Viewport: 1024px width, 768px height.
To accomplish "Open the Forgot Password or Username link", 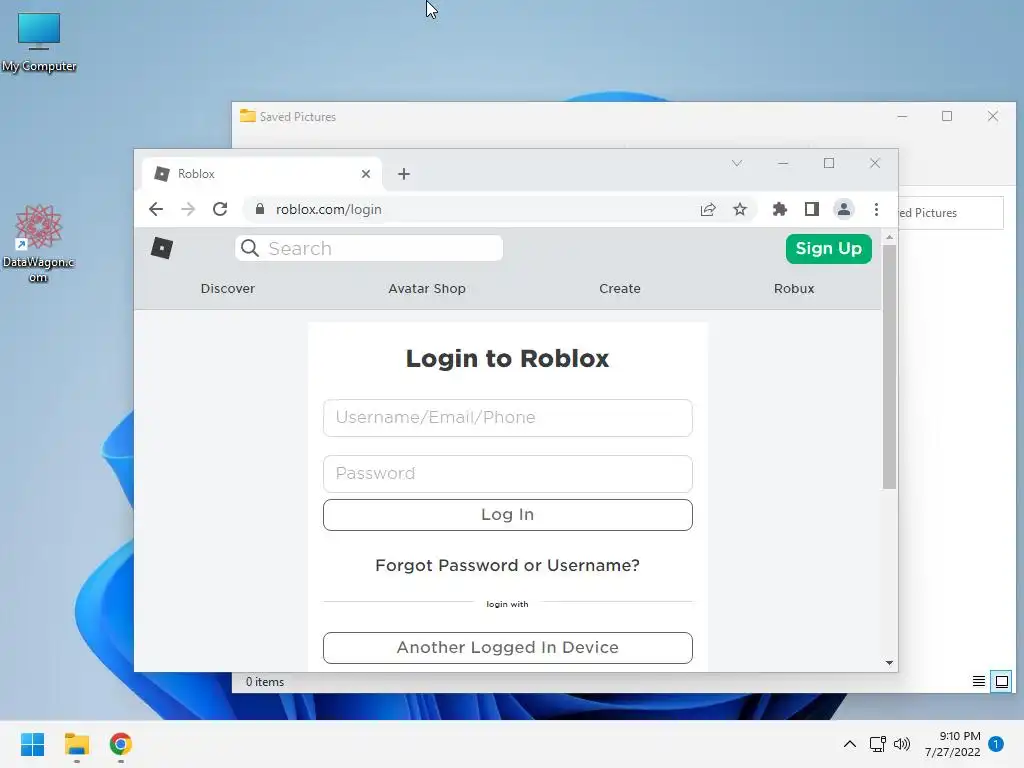I will [507, 565].
